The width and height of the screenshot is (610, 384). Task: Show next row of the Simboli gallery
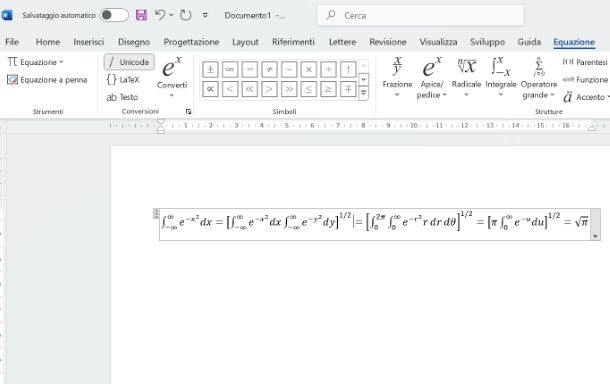coord(363,79)
